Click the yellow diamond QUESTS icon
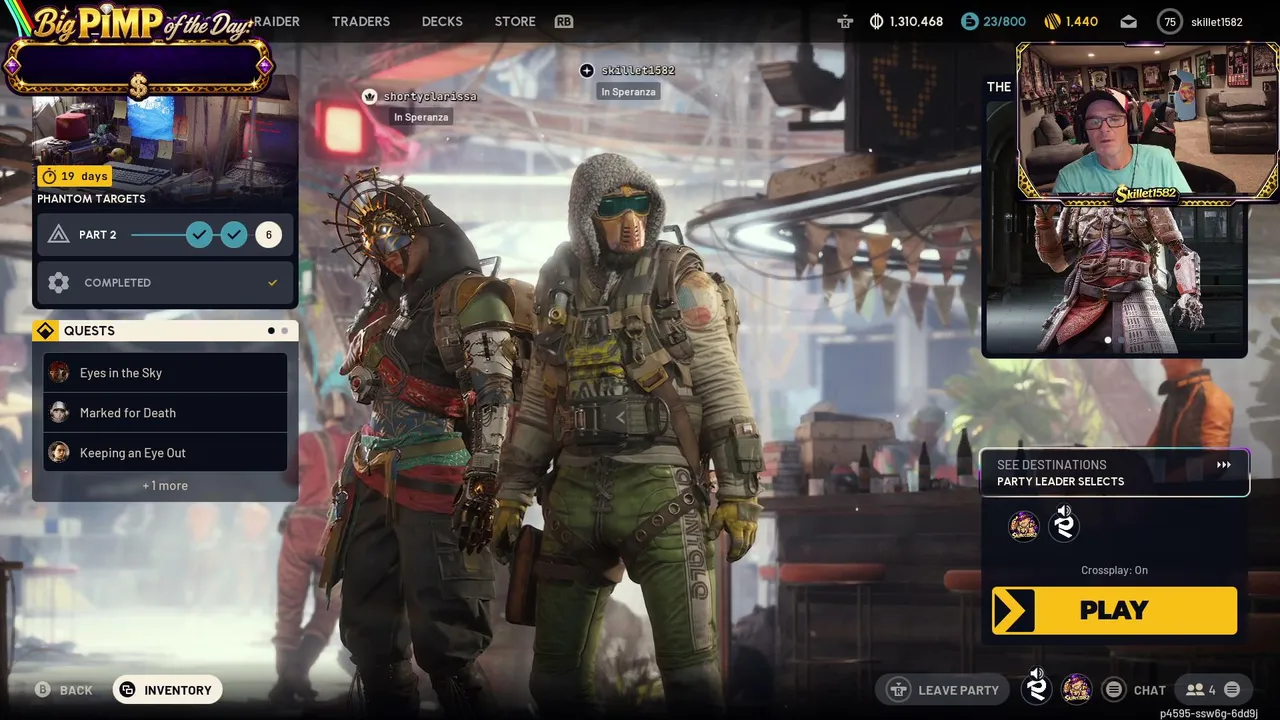The image size is (1280, 720). (x=45, y=331)
